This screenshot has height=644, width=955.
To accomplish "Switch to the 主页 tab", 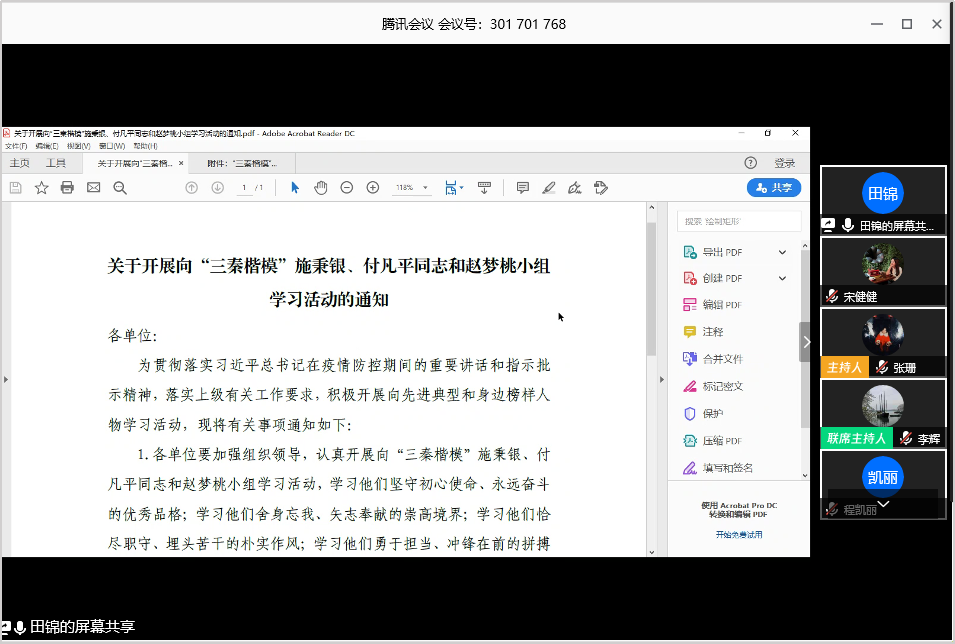I will (19, 163).
